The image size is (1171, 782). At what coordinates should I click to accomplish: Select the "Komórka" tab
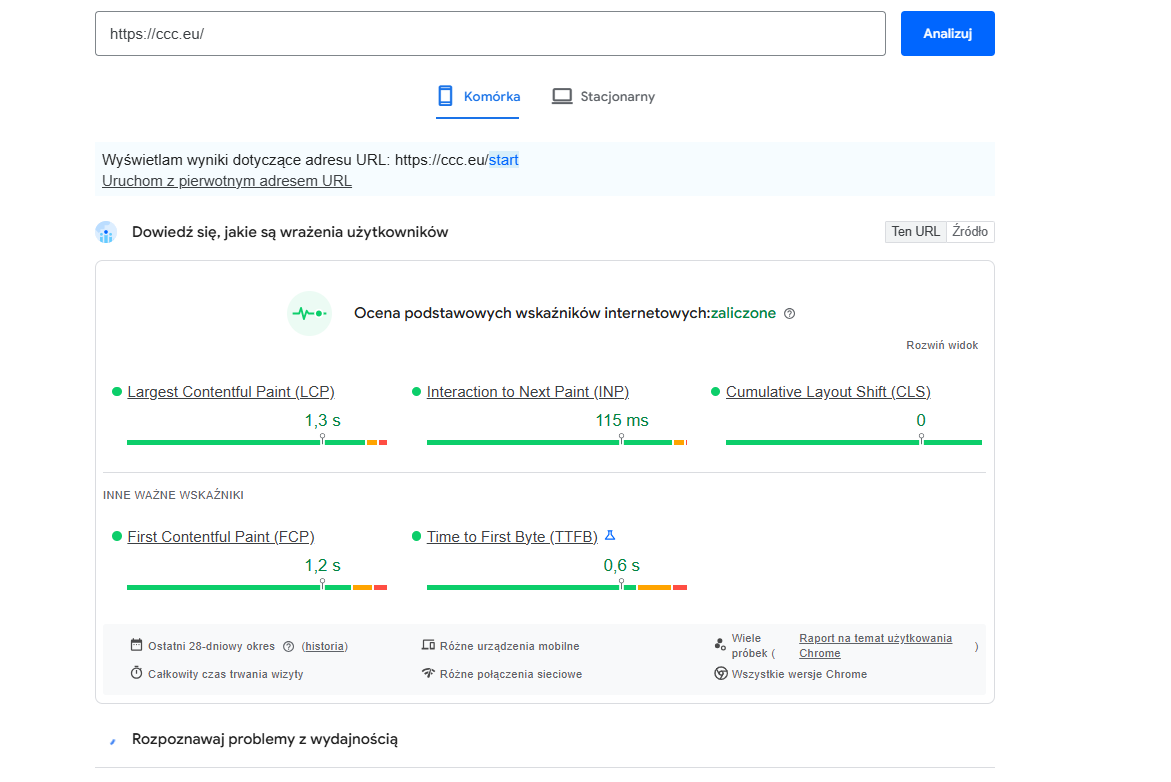pyautogui.click(x=477, y=96)
